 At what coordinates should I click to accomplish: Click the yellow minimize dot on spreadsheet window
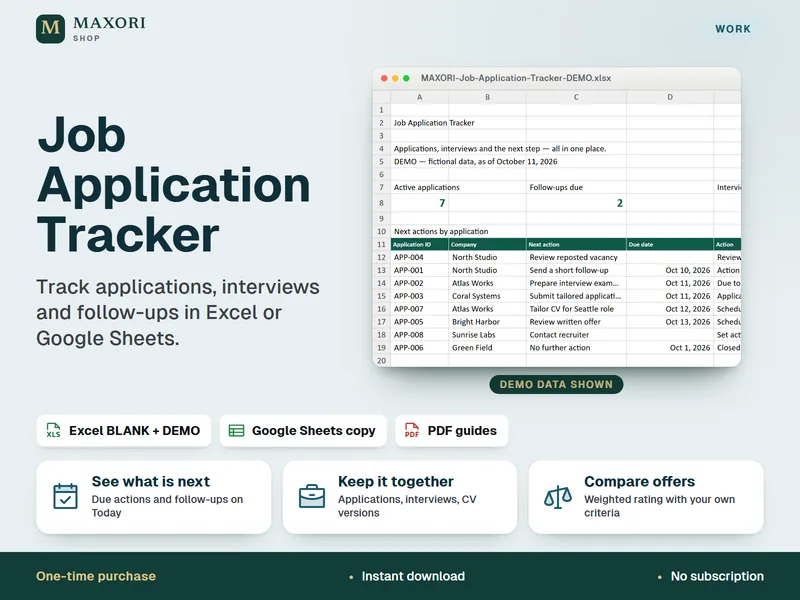click(x=395, y=78)
